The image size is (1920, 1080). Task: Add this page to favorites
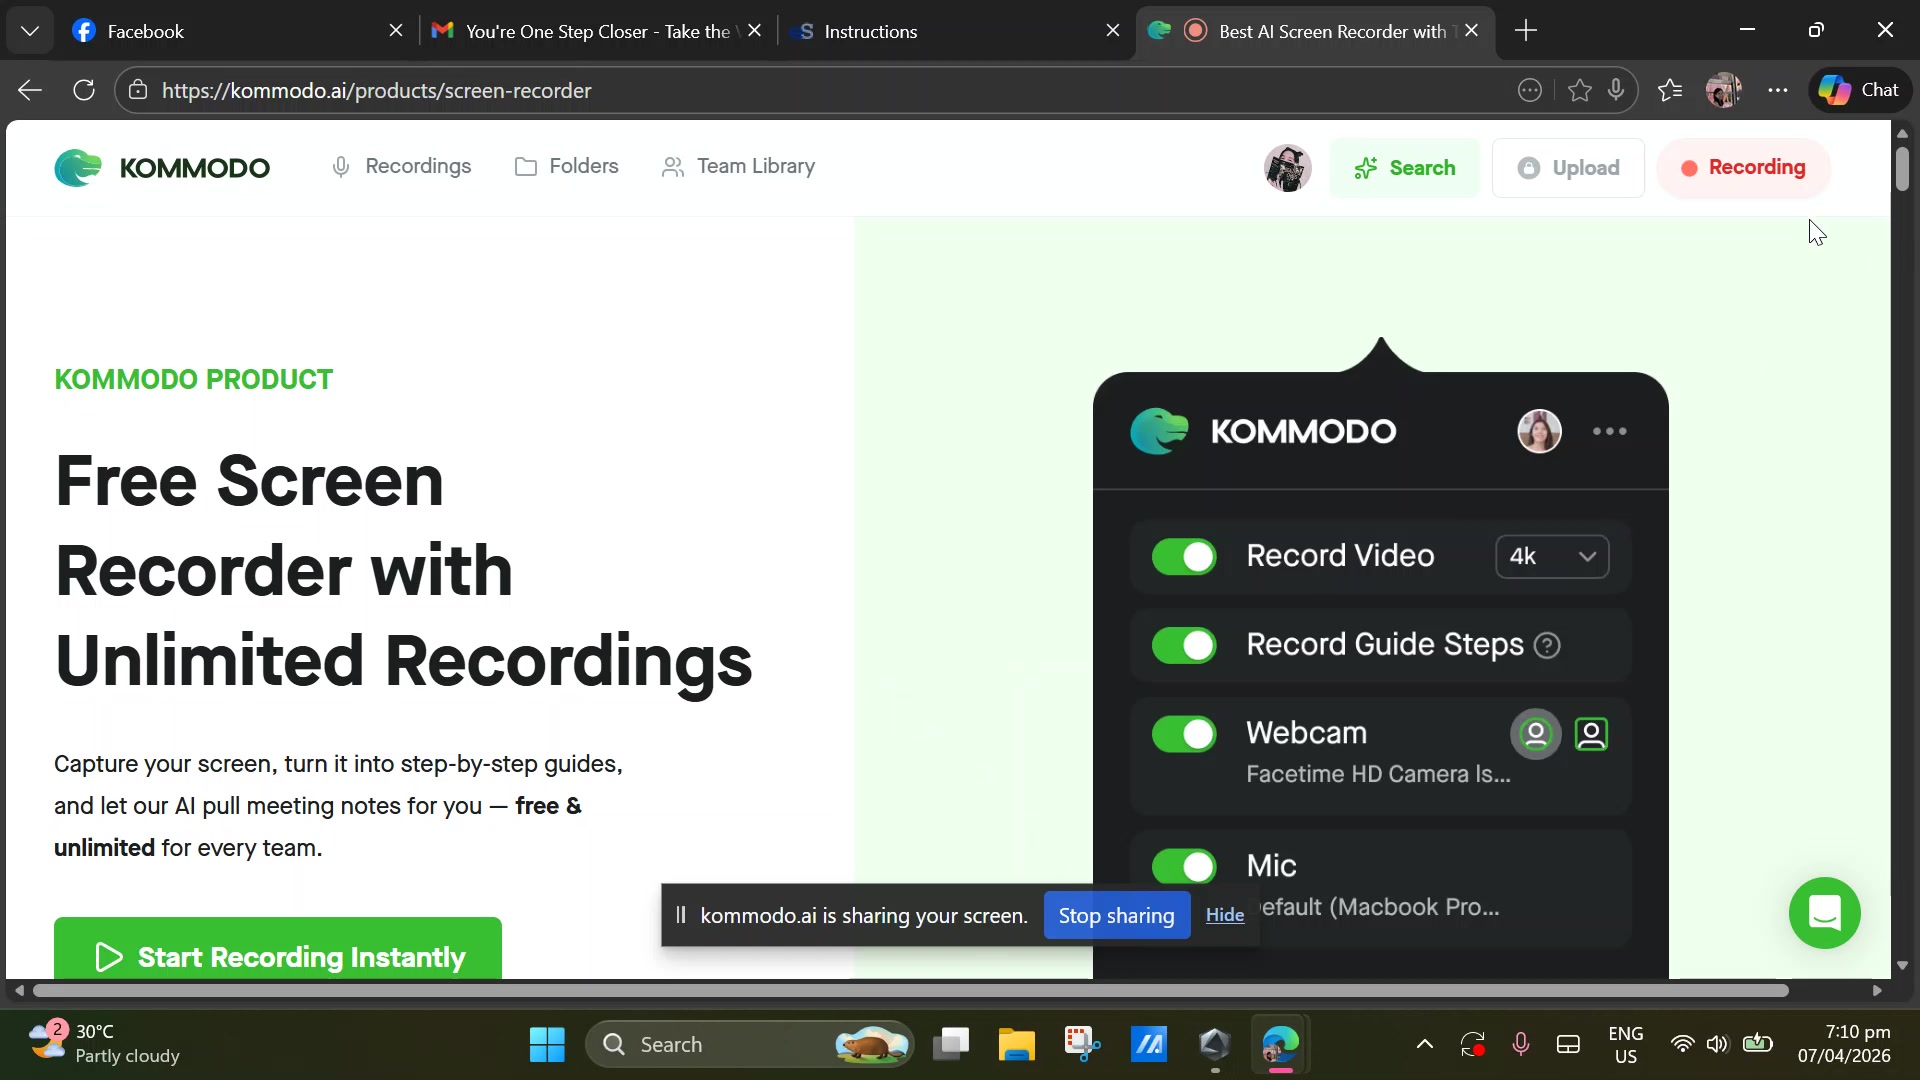point(1580,91)
